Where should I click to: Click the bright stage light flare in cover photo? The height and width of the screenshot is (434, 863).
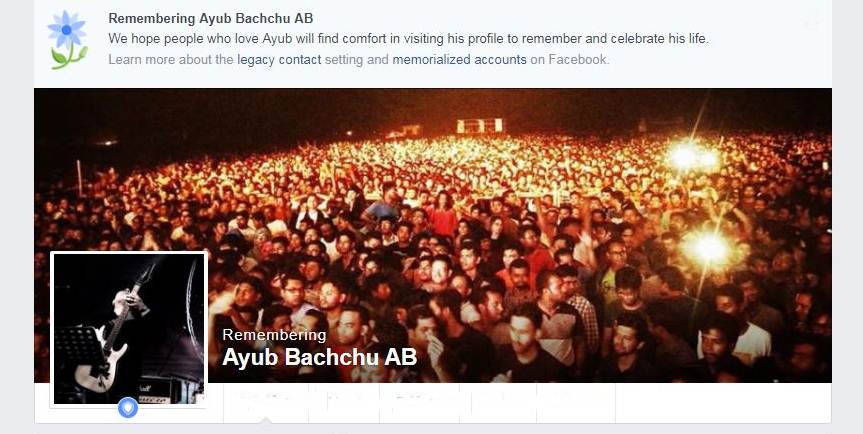pos(710,249)
